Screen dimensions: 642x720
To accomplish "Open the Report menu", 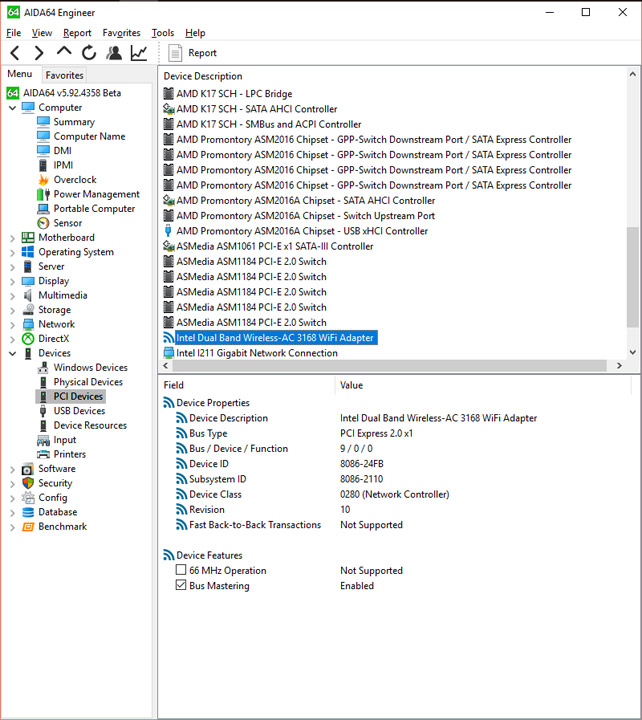I will pos(77,33).
